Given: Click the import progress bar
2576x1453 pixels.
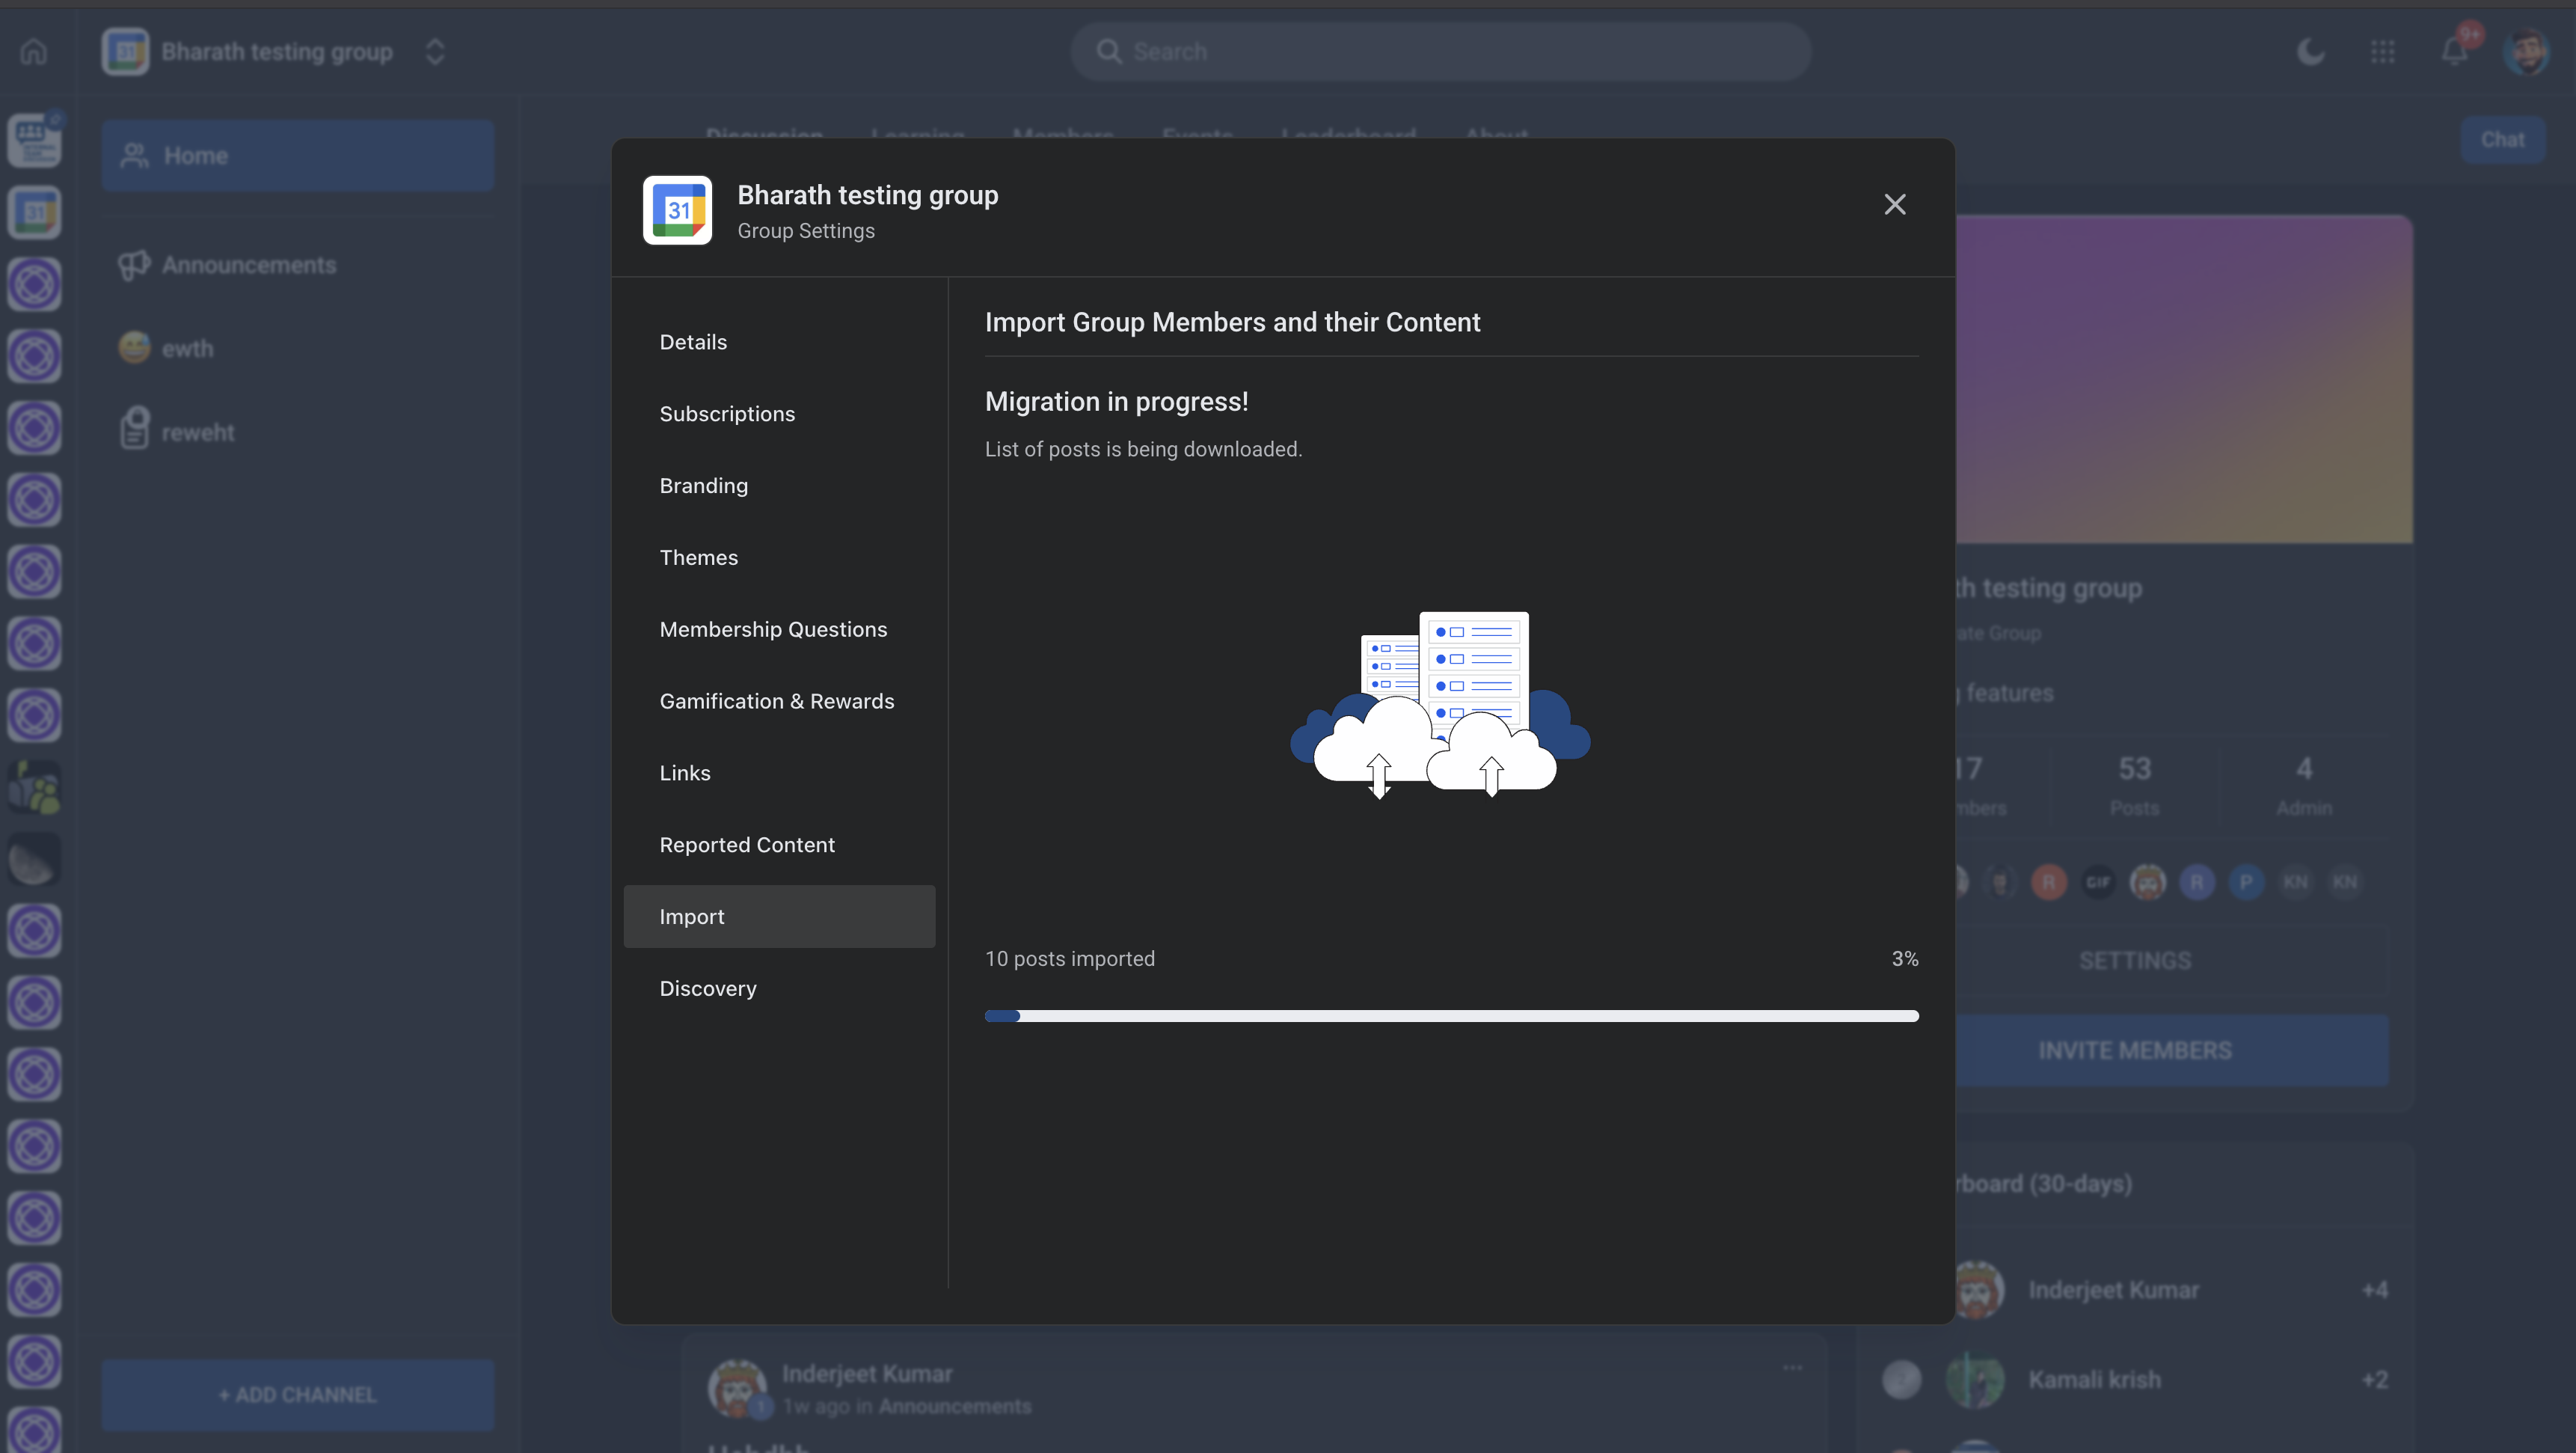Looking at the screenshot, I should tap(1451, 1016).
